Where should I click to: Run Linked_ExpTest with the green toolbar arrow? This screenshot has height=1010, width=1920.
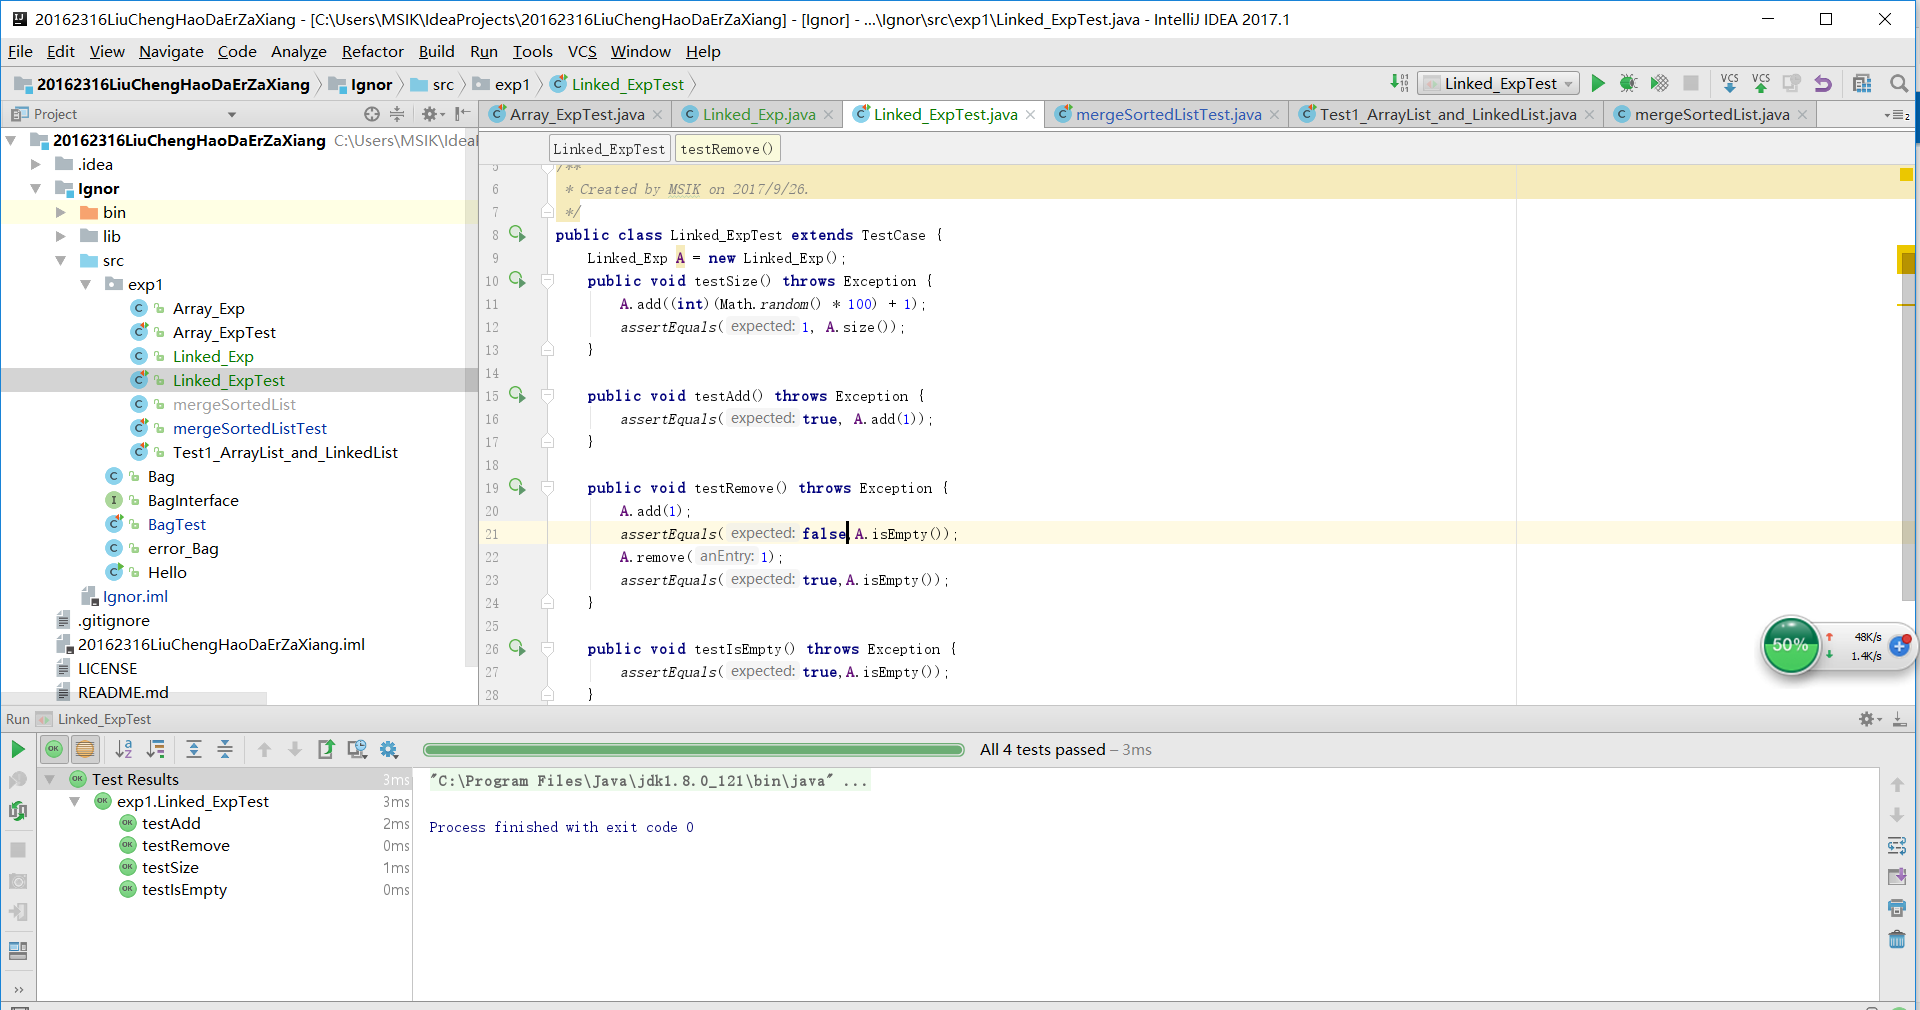click(1598, 84)
